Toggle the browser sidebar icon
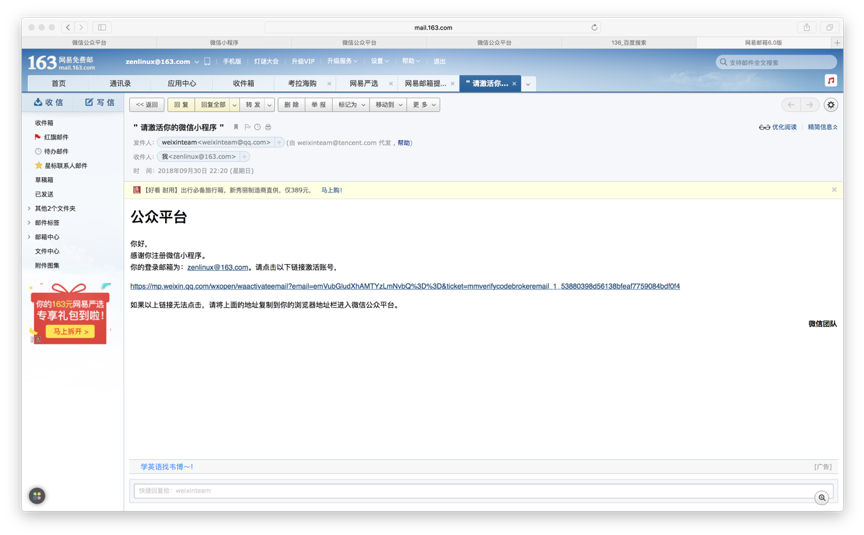 102,27
